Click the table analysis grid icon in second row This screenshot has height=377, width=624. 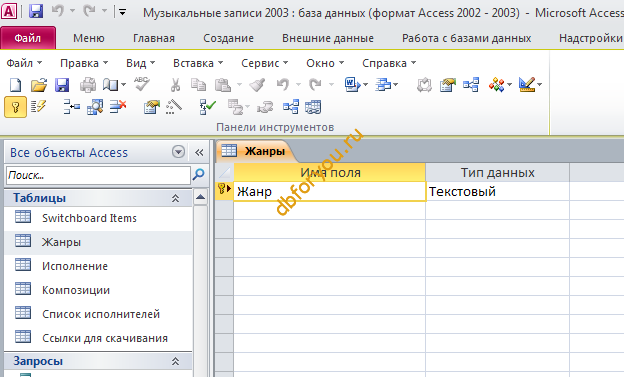coord(313,107)
